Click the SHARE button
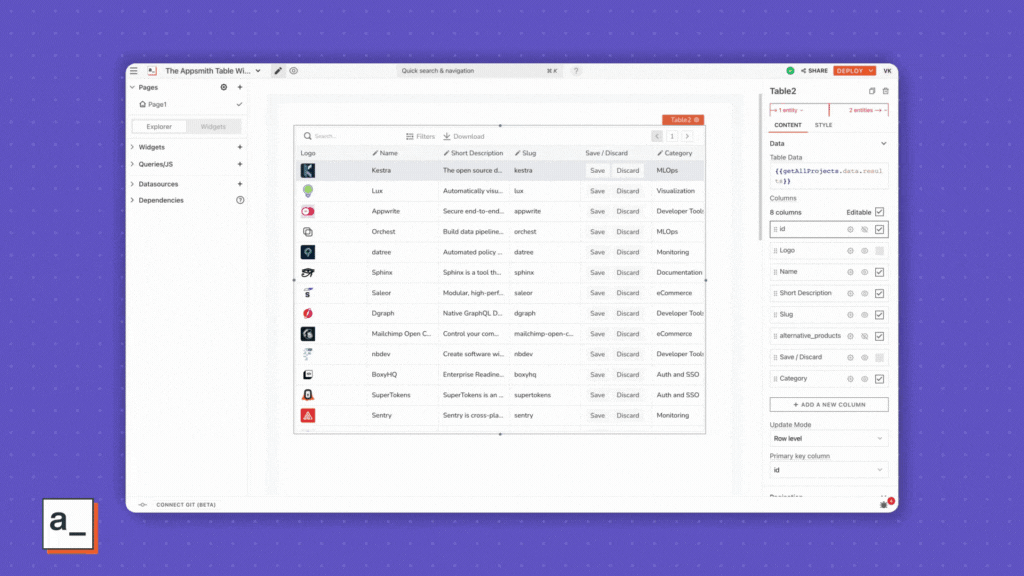Screen dimensions: 1024x576 point(814,71)
